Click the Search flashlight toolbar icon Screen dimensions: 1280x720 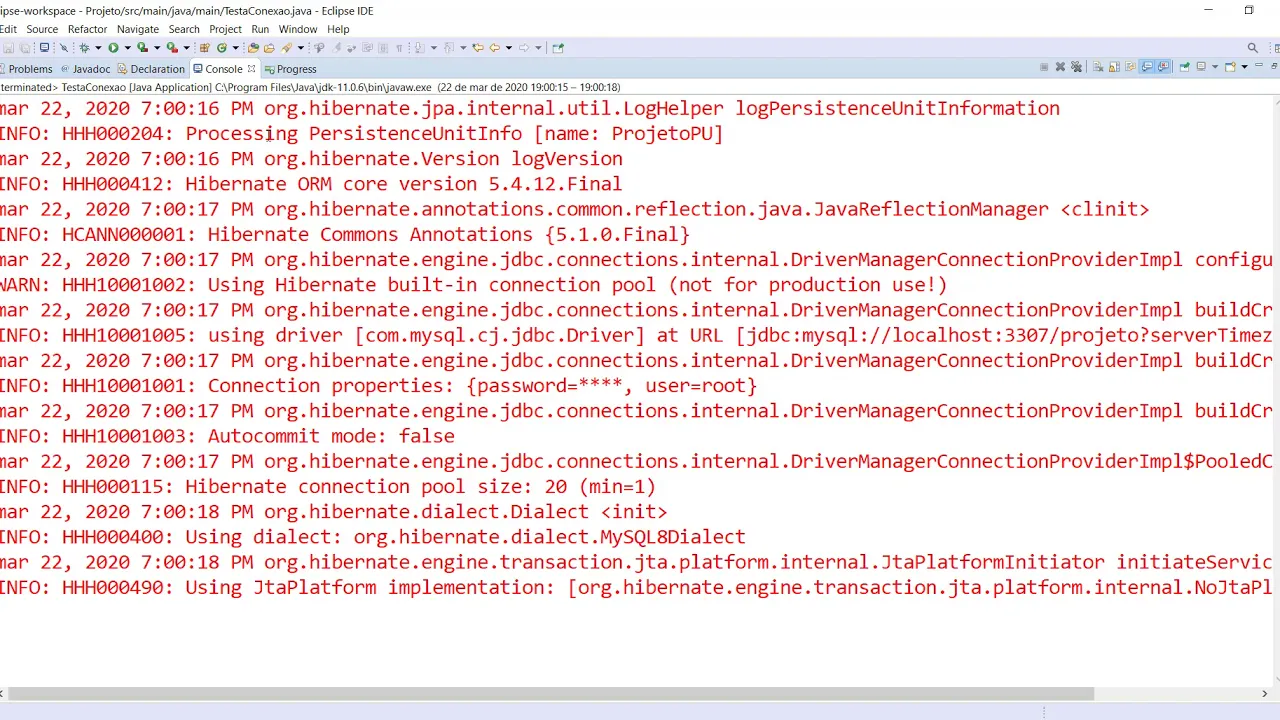[286, 47]
